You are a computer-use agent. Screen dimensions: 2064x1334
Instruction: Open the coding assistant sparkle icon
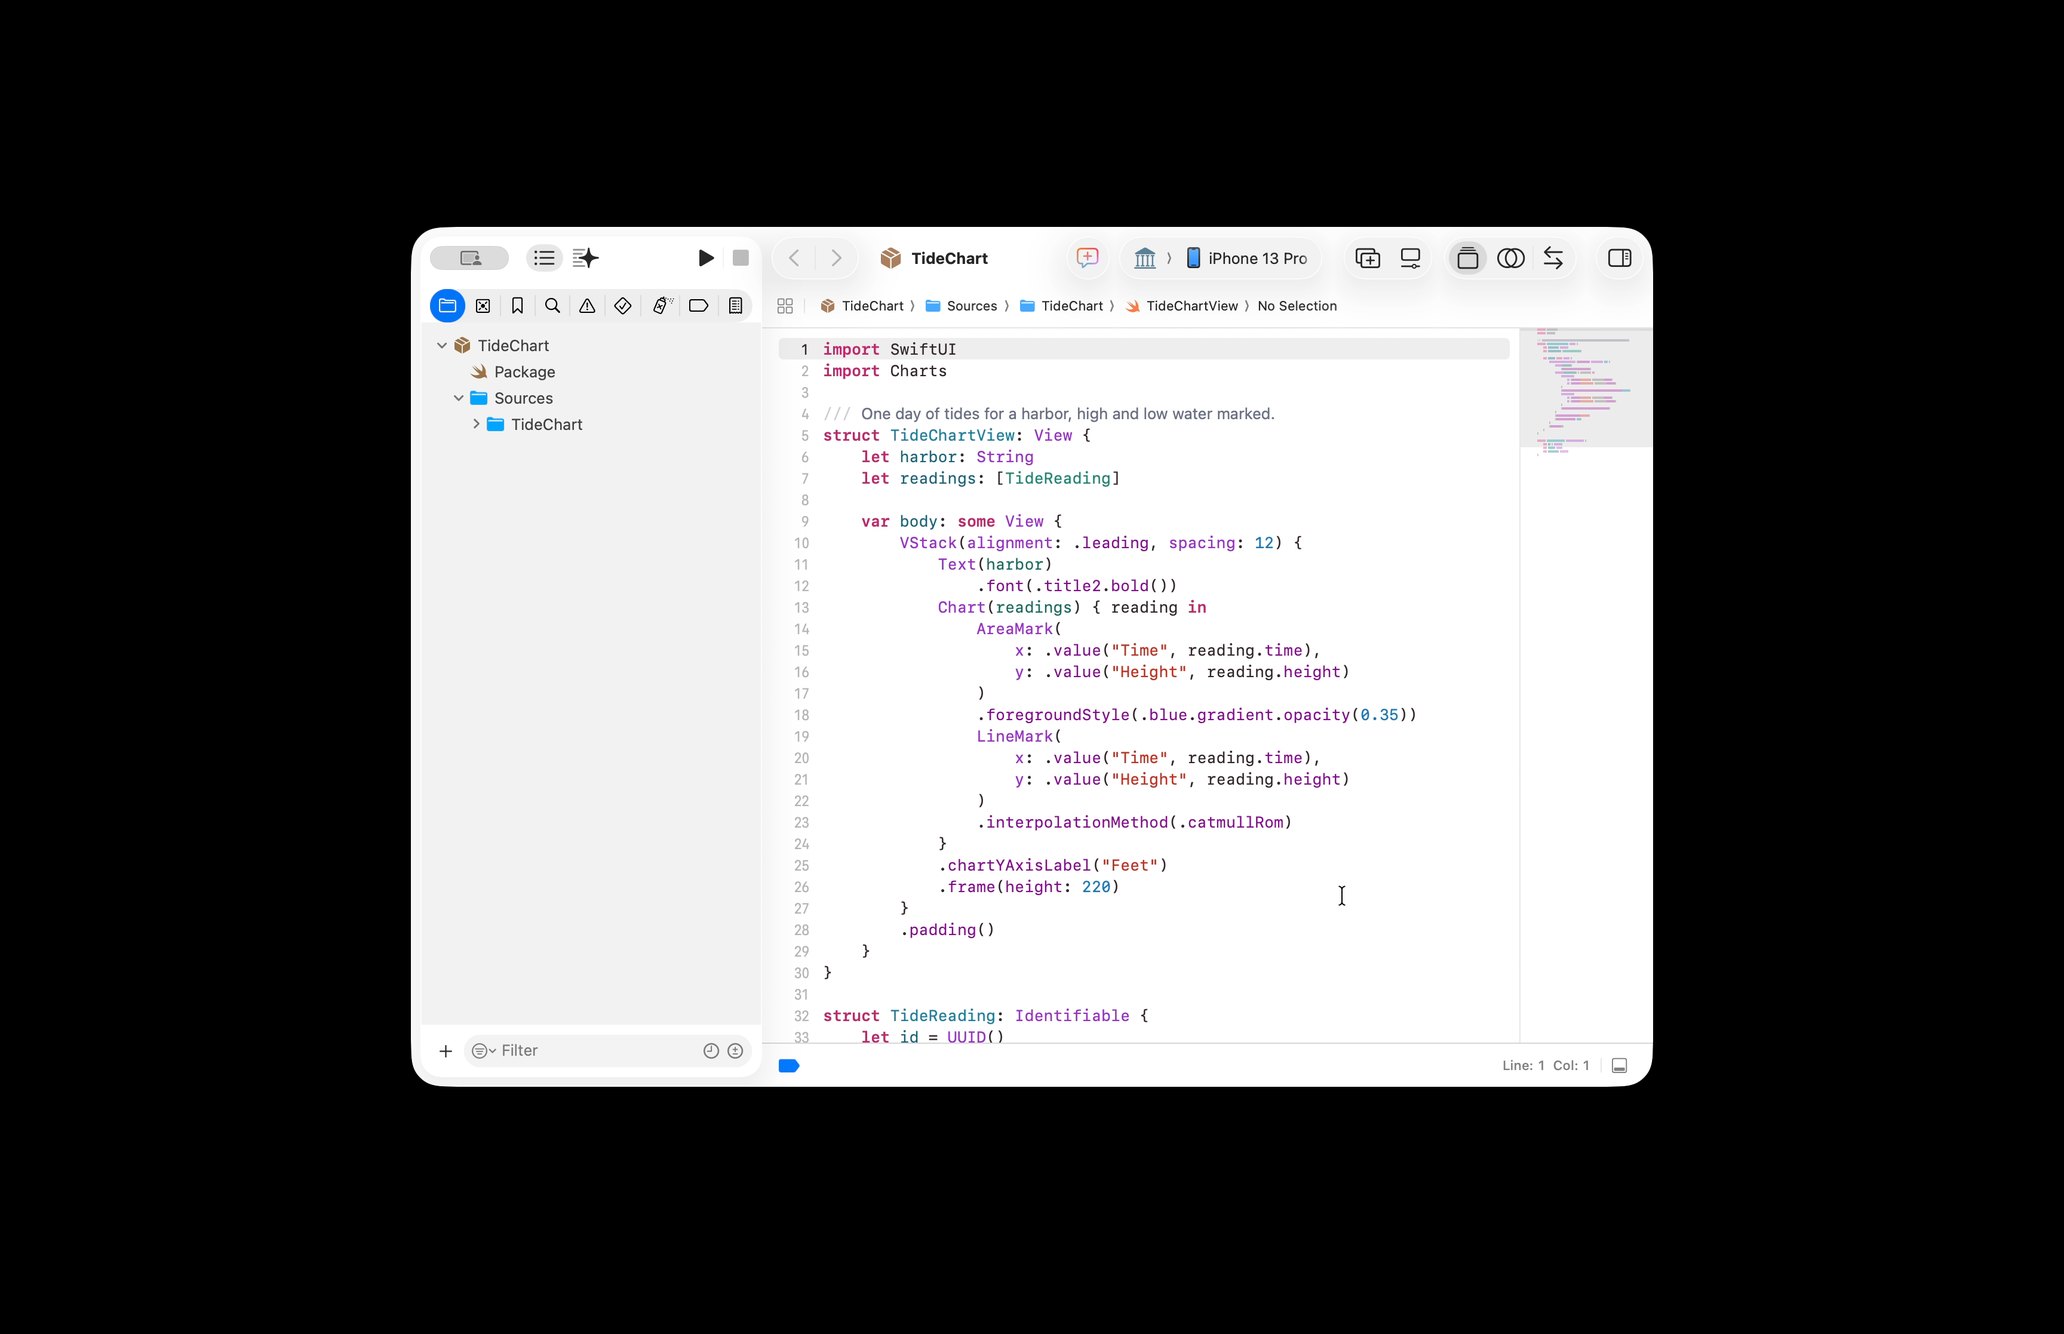click(x=586, y=258)
